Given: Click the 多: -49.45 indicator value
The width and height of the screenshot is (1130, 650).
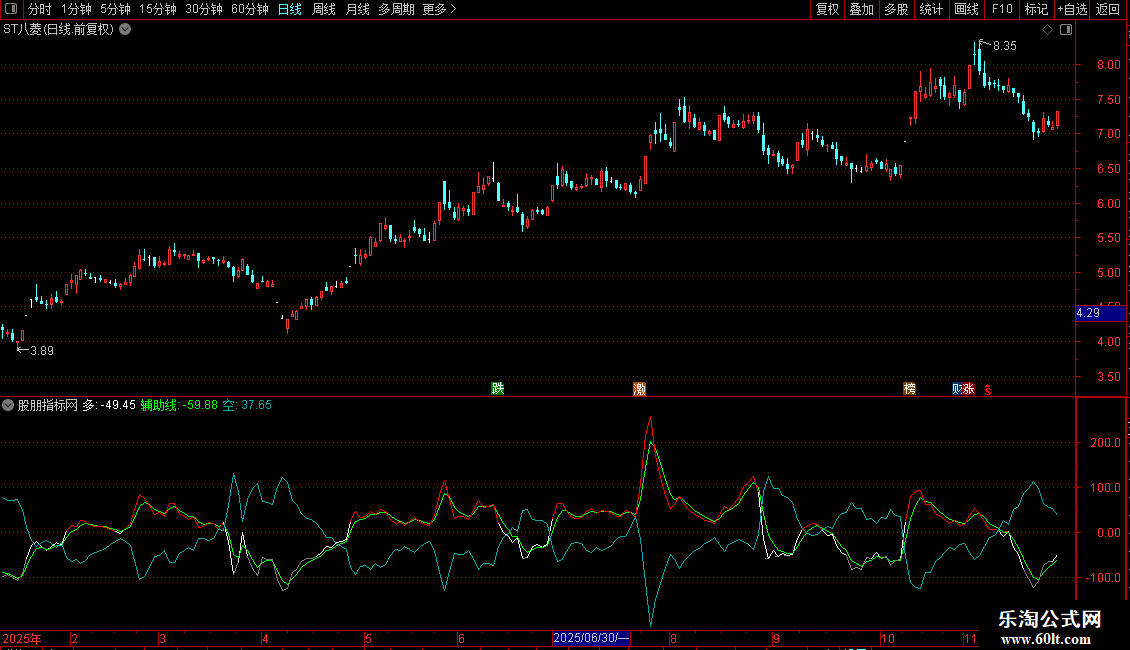Looking at the screenshot, I should point(109,405).
